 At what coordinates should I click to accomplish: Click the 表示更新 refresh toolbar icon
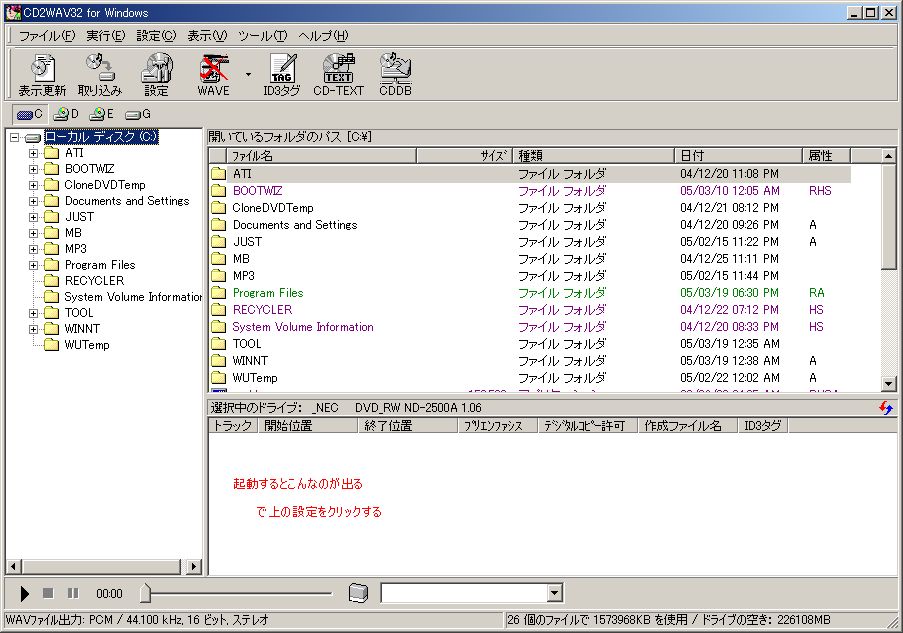click(x=42, y=75)
